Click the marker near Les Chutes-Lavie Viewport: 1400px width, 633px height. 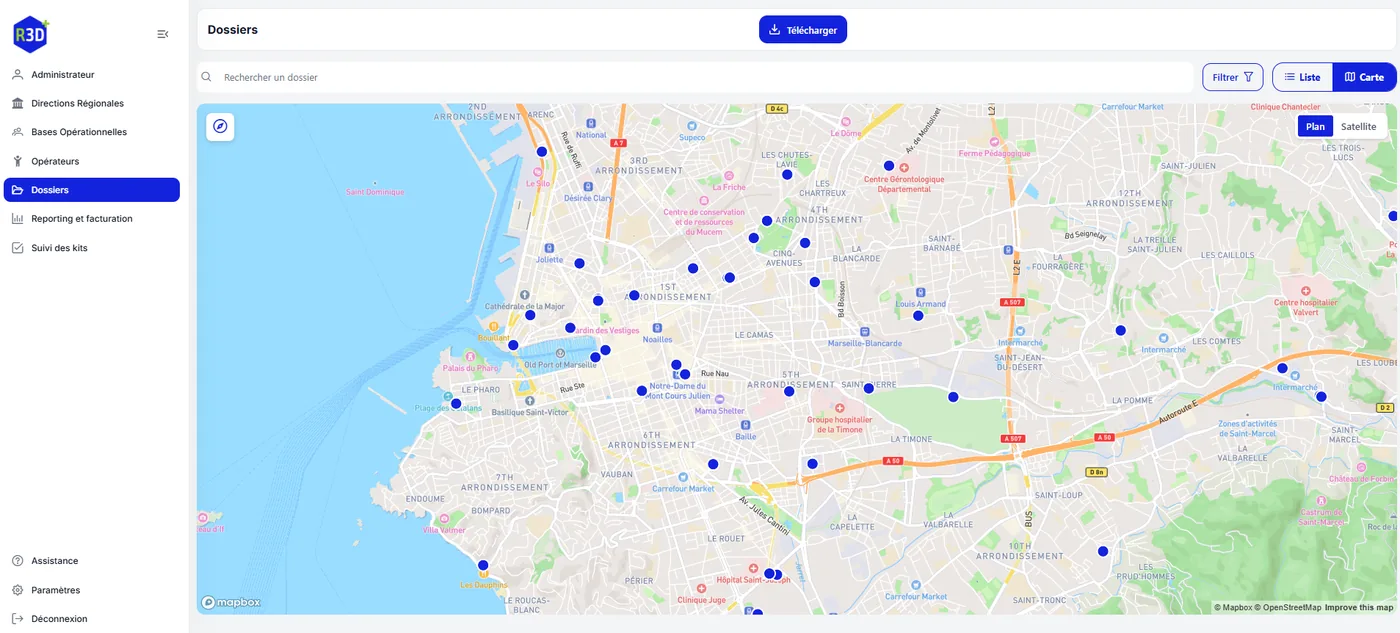coord(787,174)
